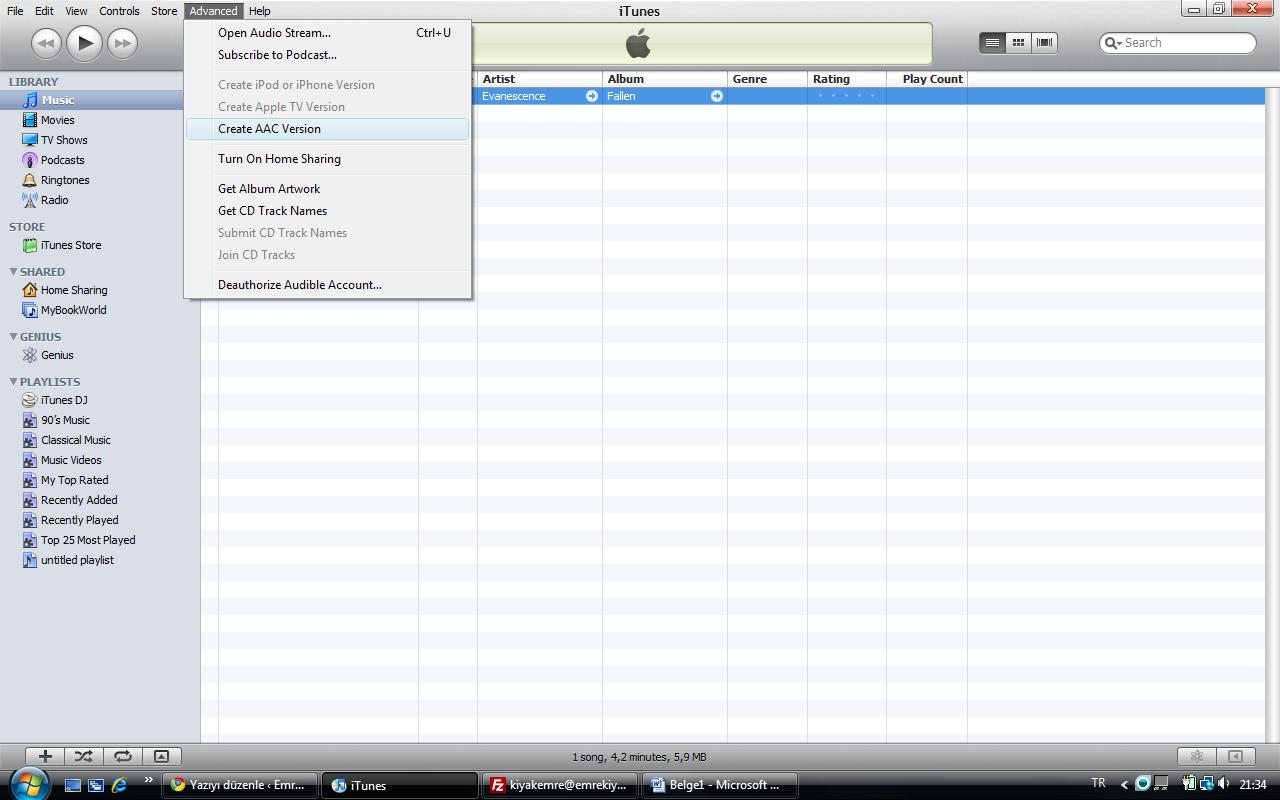Sort by Artist column header
1280x800 pixels.
pos(540,79)
